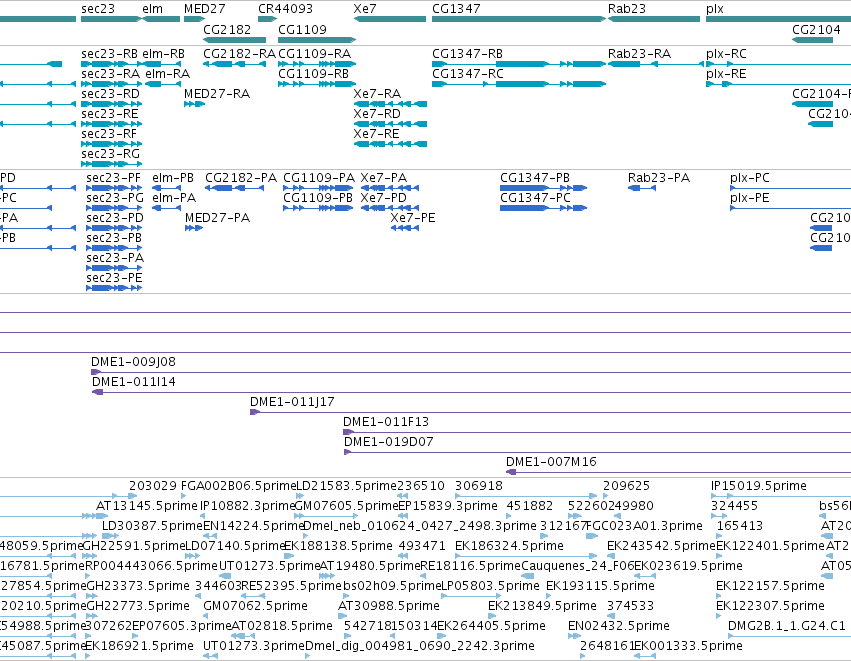This screenshot has width=851, height=661.
Task: Click protein CG1347-PB
Action: point(543,188)
